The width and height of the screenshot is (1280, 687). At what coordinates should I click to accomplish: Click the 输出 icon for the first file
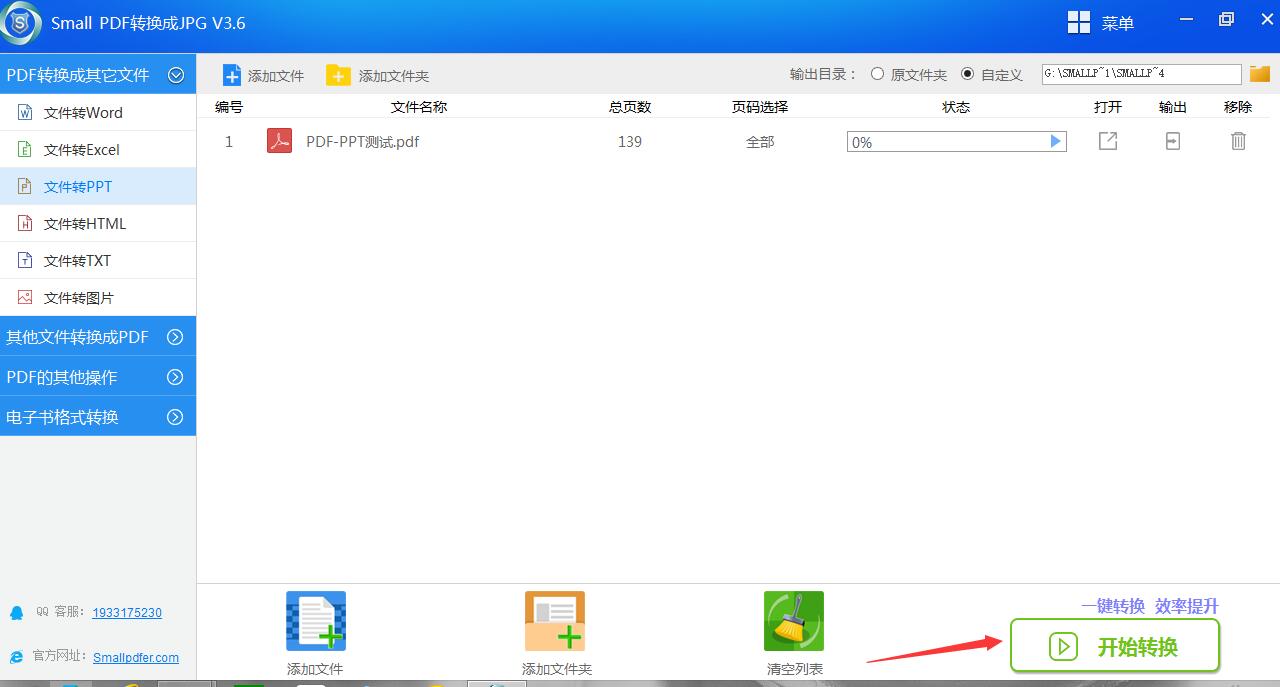click(x=1171, y=141)
